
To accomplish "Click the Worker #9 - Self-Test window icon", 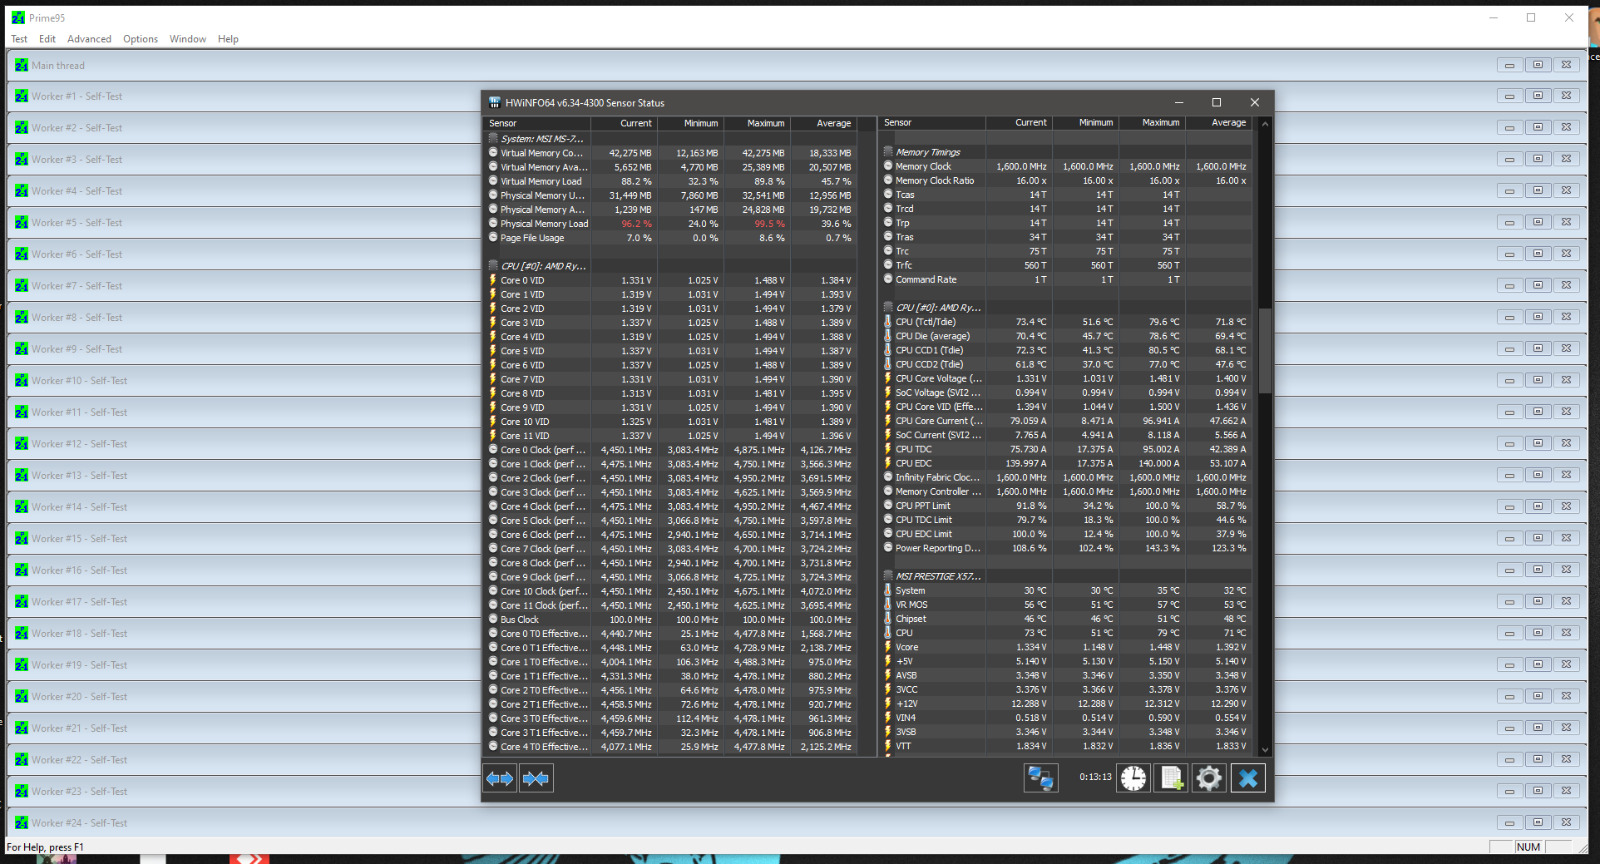I will click(x=21, y=349).
